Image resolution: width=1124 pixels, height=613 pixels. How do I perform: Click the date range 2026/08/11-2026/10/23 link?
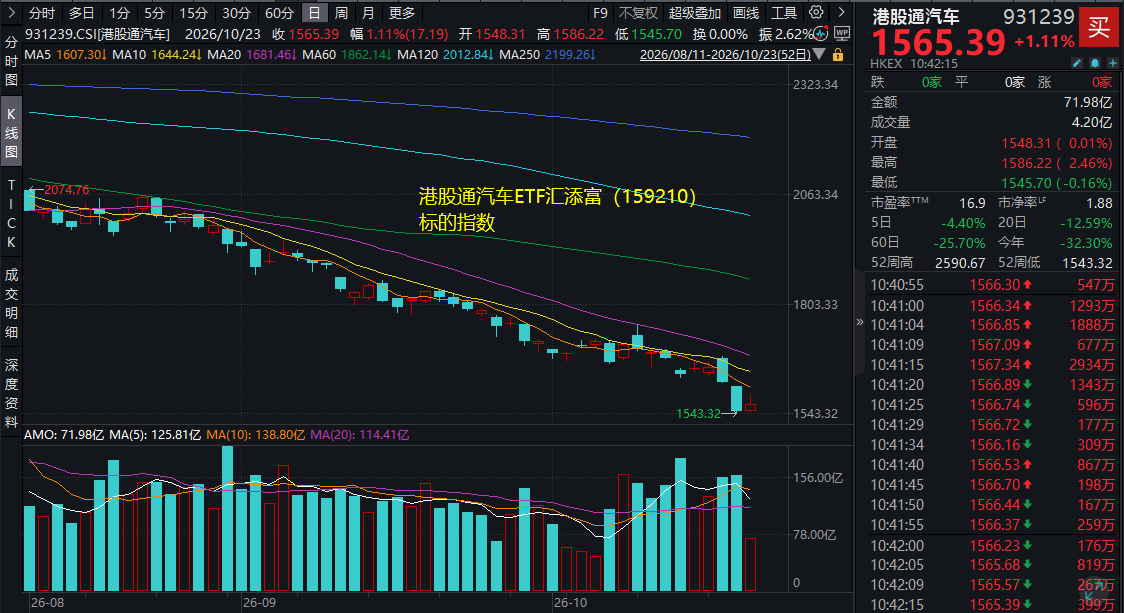tap(725, 54)
